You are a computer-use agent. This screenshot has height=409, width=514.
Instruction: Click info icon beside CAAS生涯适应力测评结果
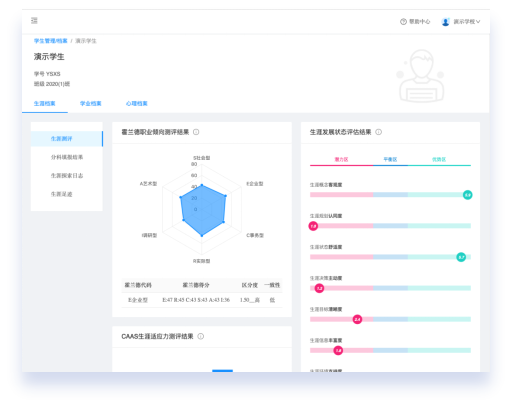pos(201,336)
